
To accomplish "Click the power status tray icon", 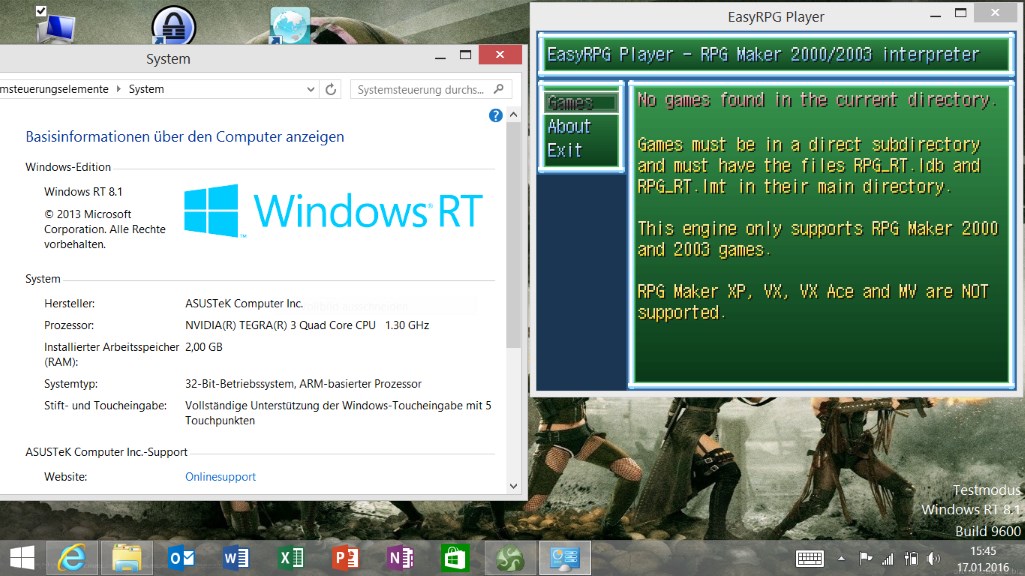I will pyautogui.click(x=911, y=558).
